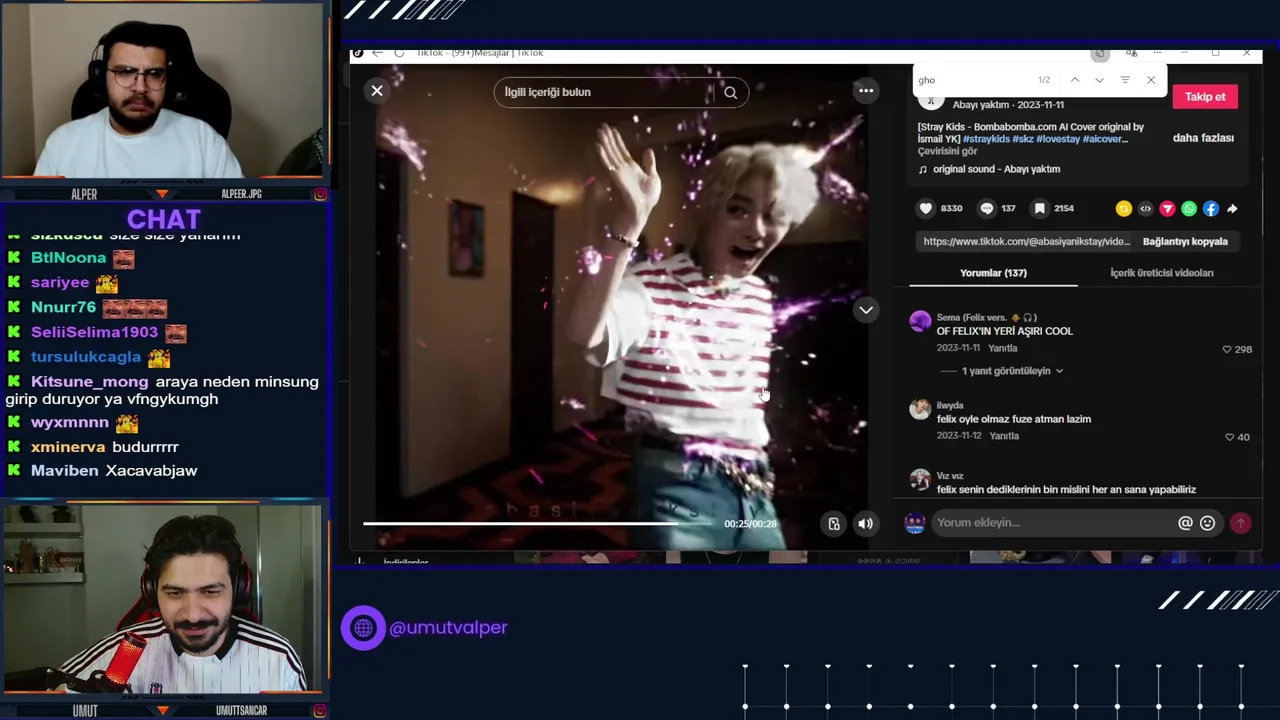Click the Takip et follow button
1280x720 pixels.
(x=1205, y=97)
